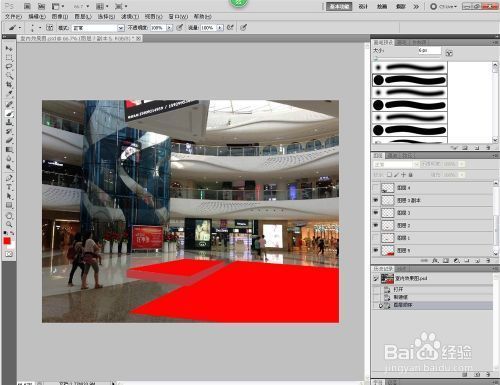The height and width of the screenshot is (385, 500).
Task: Toggle Quick Mask mode
Action: (9, 254)
